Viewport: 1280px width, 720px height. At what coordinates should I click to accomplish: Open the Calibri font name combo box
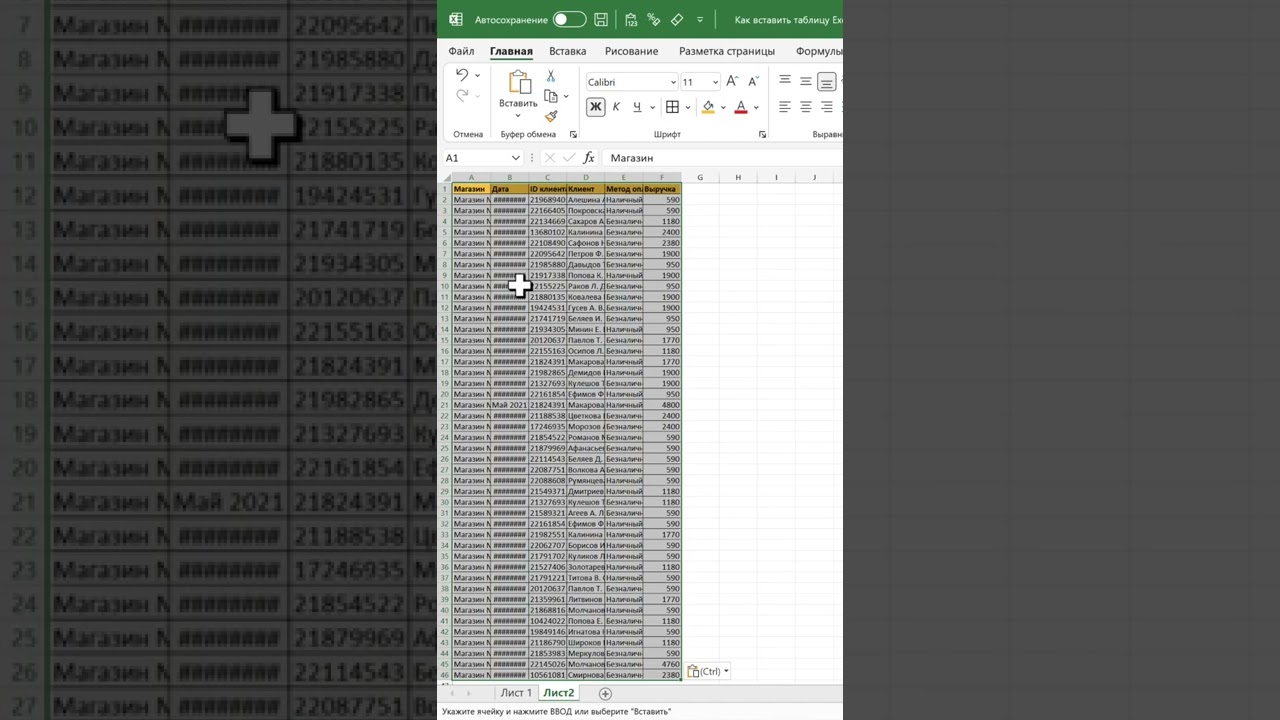632,82
